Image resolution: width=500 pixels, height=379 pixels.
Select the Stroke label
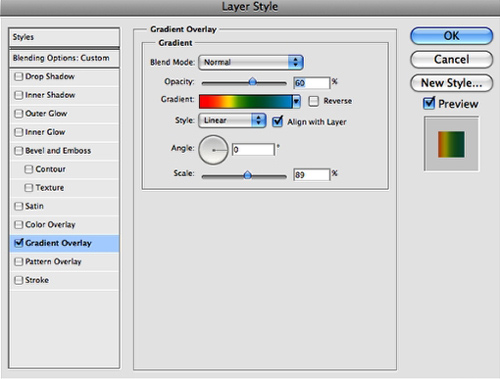[x=37, y=280]
